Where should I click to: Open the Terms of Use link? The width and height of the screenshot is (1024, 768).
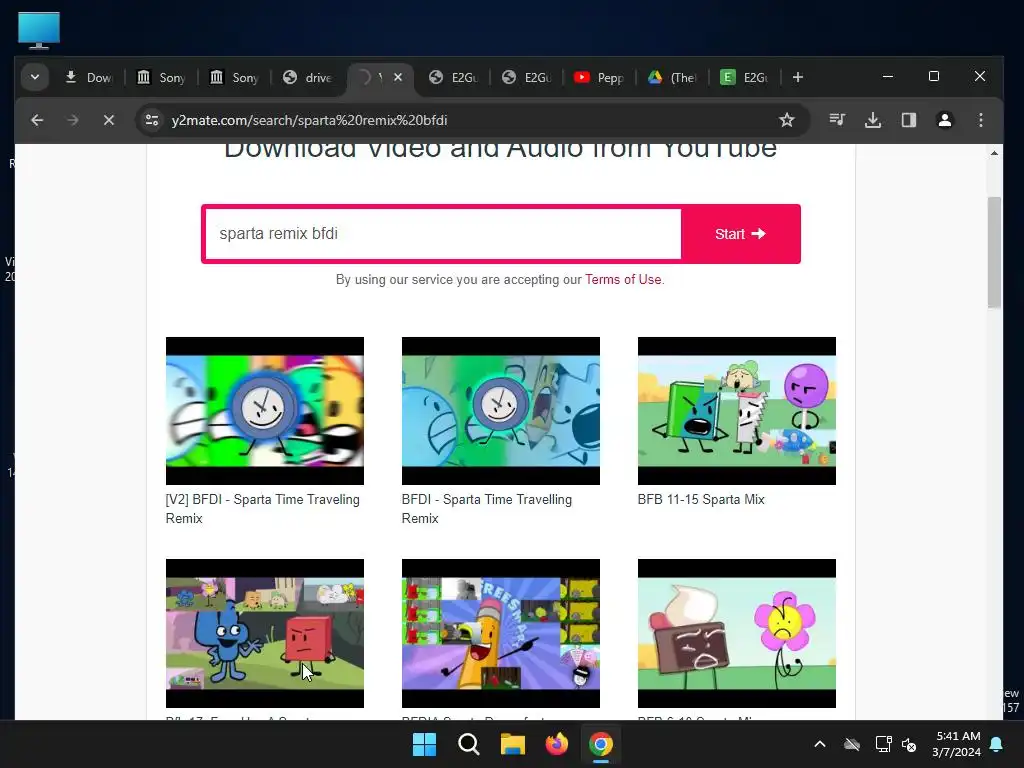pyautogui.click(x=623, y=280)
